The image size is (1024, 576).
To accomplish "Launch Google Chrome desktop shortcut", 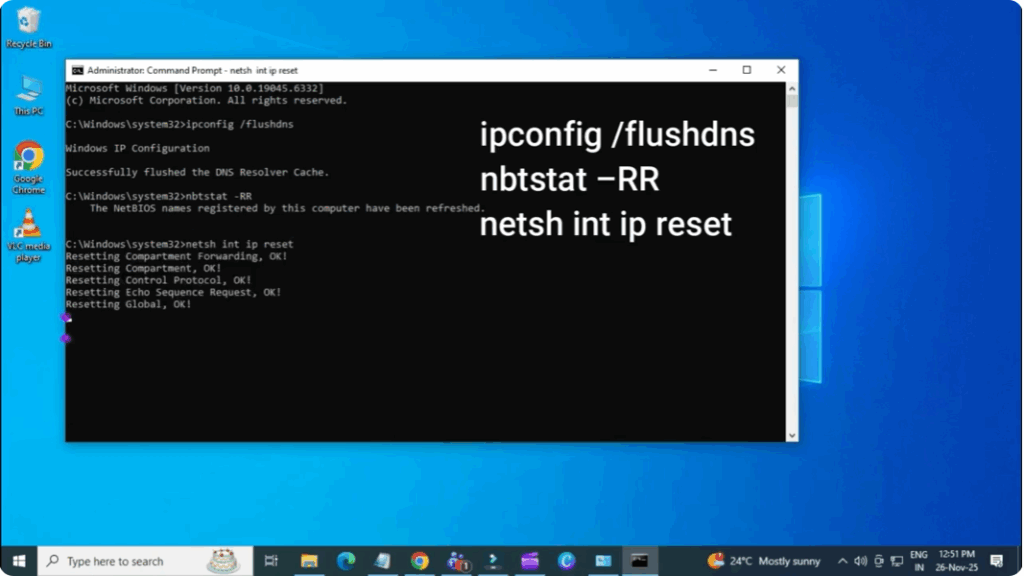I will 29,162.
